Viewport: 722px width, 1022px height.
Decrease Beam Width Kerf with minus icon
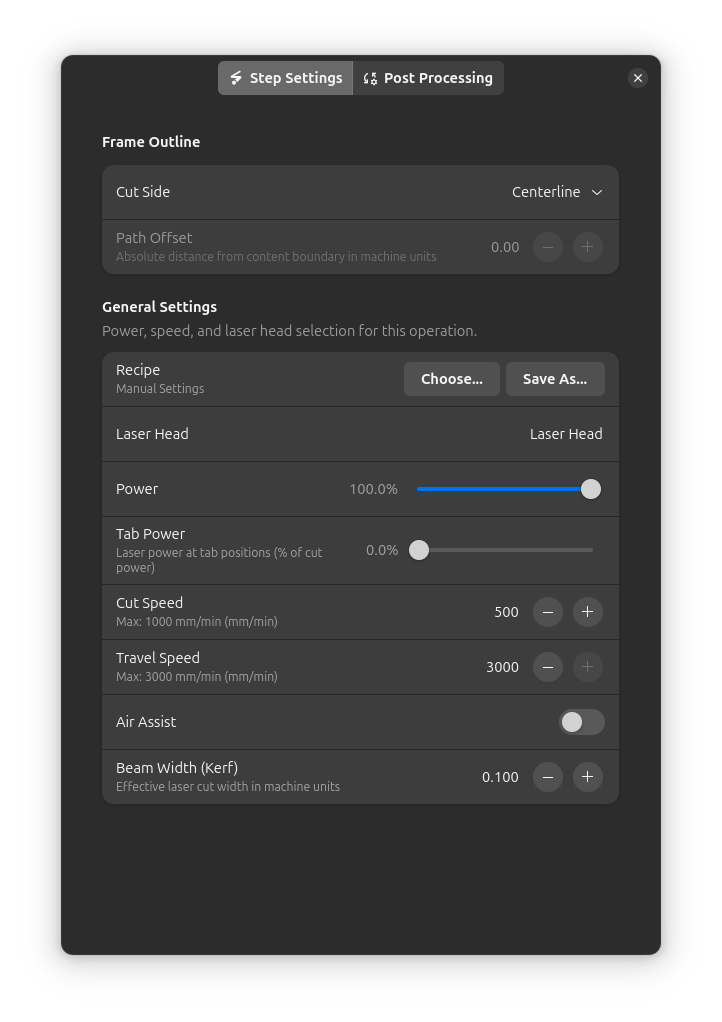pyautogui.click(x=548, y=777)
